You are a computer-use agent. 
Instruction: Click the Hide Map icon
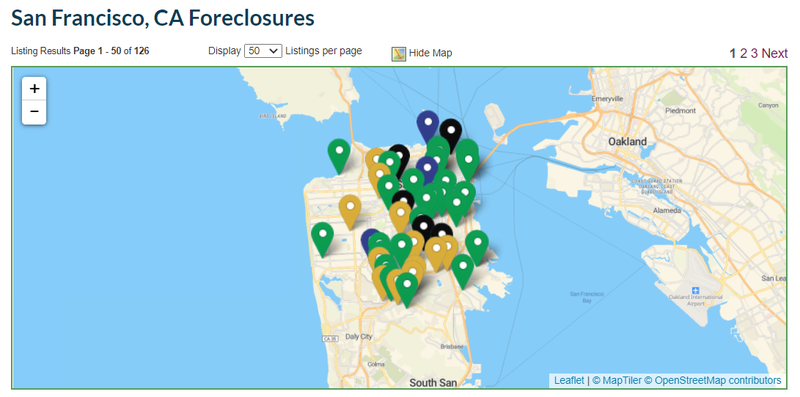[x=398, y=54]
